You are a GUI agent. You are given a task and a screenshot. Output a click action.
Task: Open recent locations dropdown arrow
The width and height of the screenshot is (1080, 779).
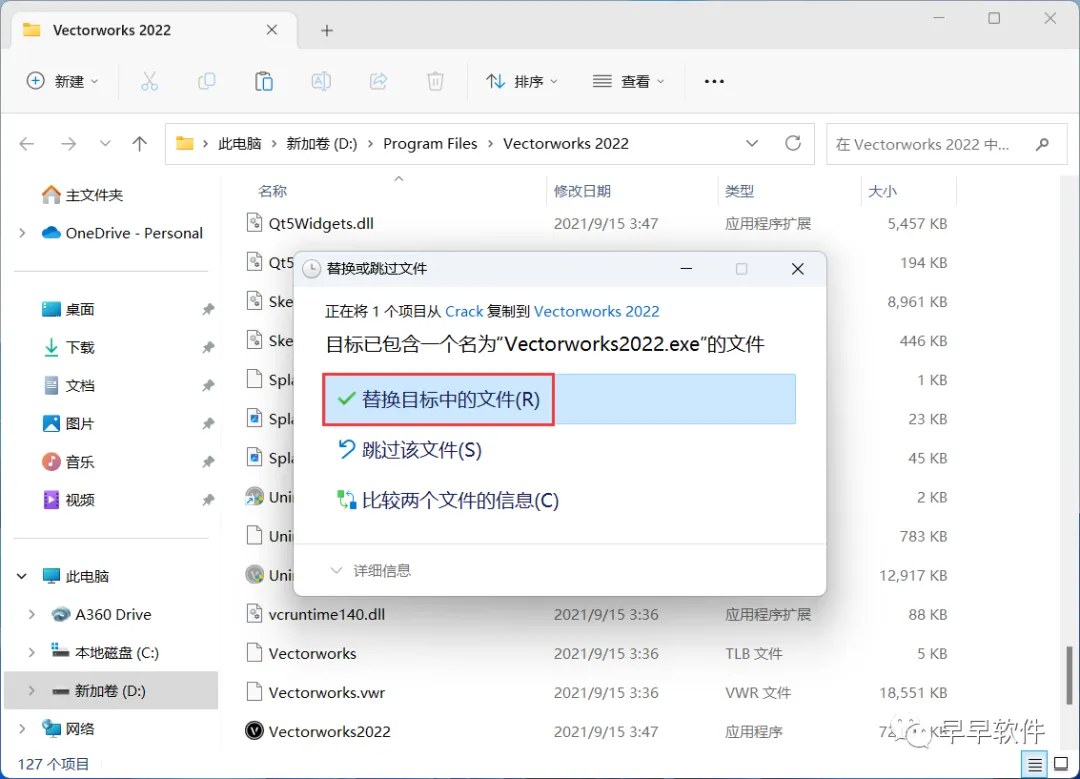tap(105, 143)
